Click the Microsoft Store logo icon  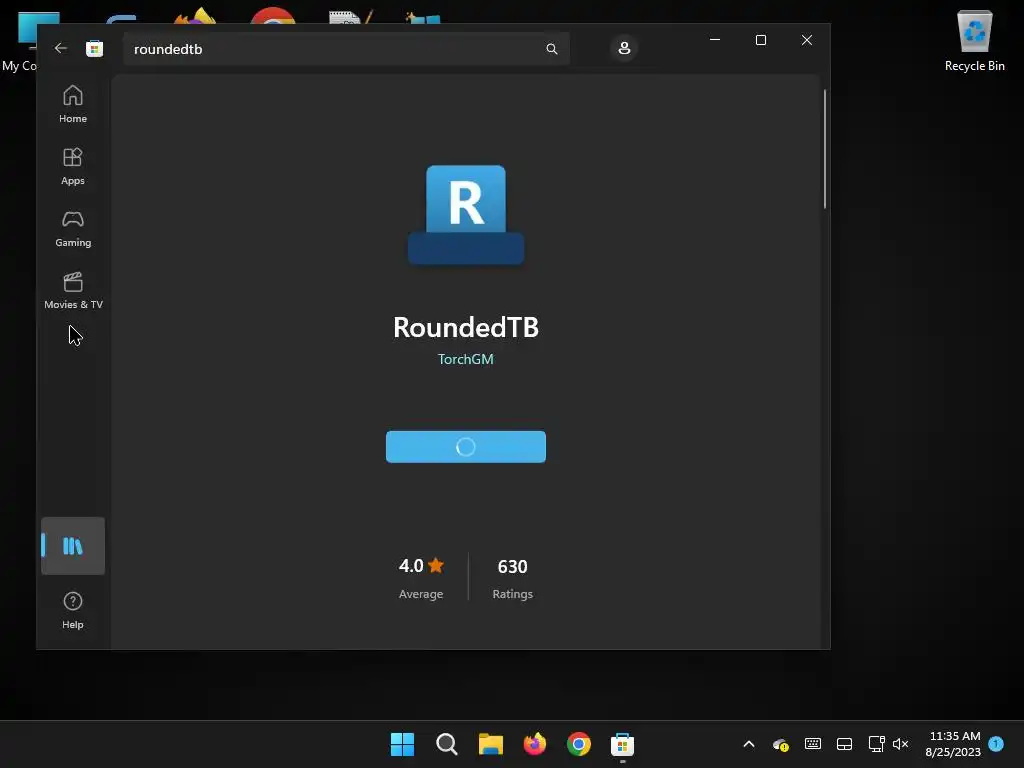coord(95,49)
